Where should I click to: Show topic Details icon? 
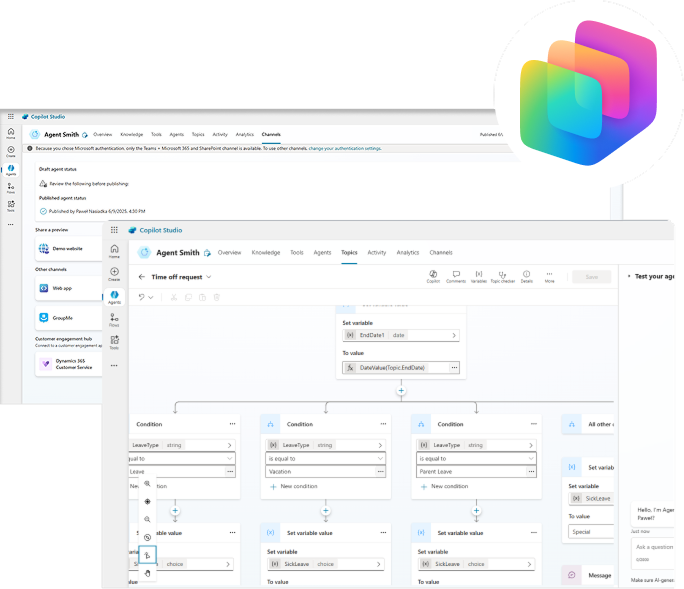[526, 274]
